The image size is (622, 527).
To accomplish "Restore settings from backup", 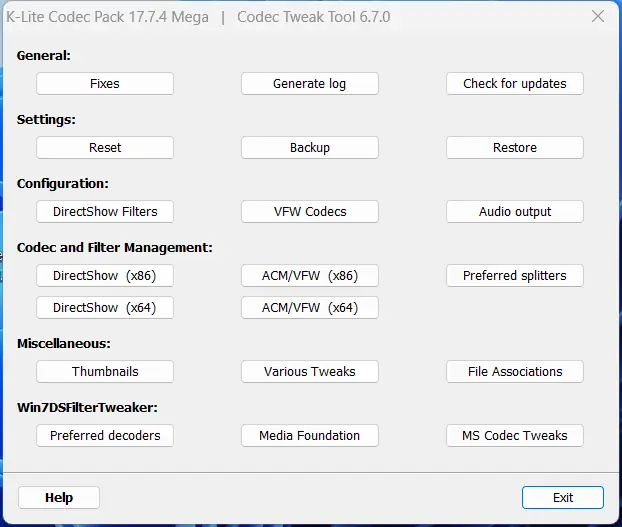I will coord(515,148).
